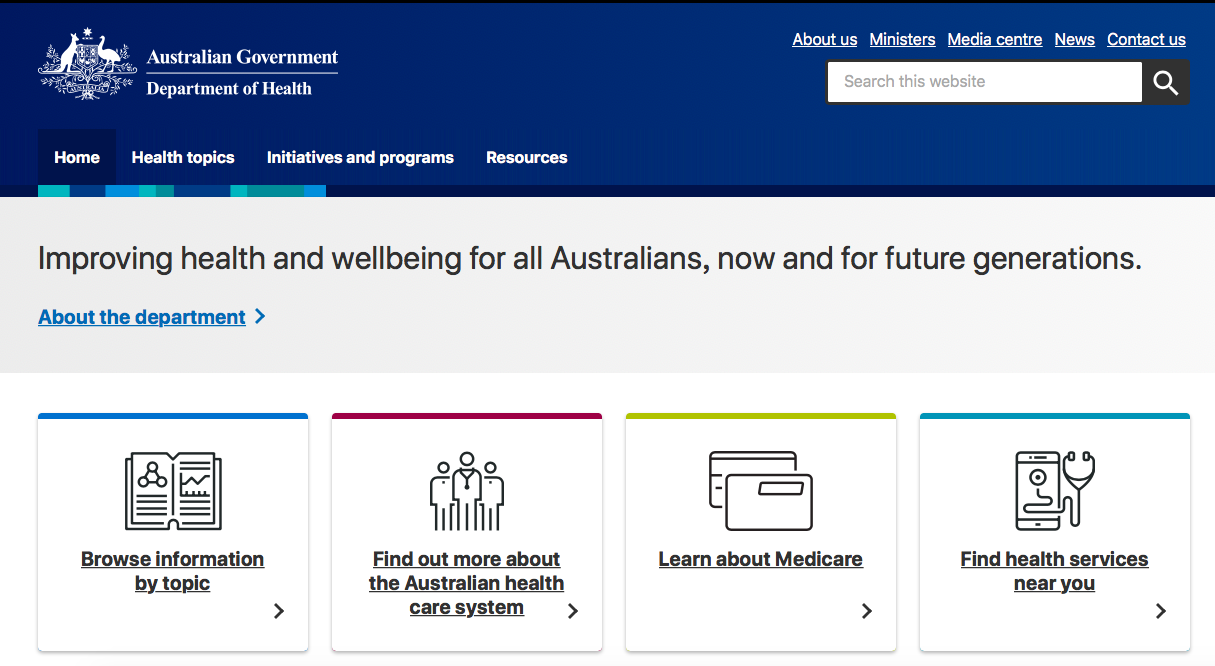Image resolution: width=1215 pixels, height=666 pixels.
Task: Click the arrow in Learn about Medicare card
Action: [867, 611]
